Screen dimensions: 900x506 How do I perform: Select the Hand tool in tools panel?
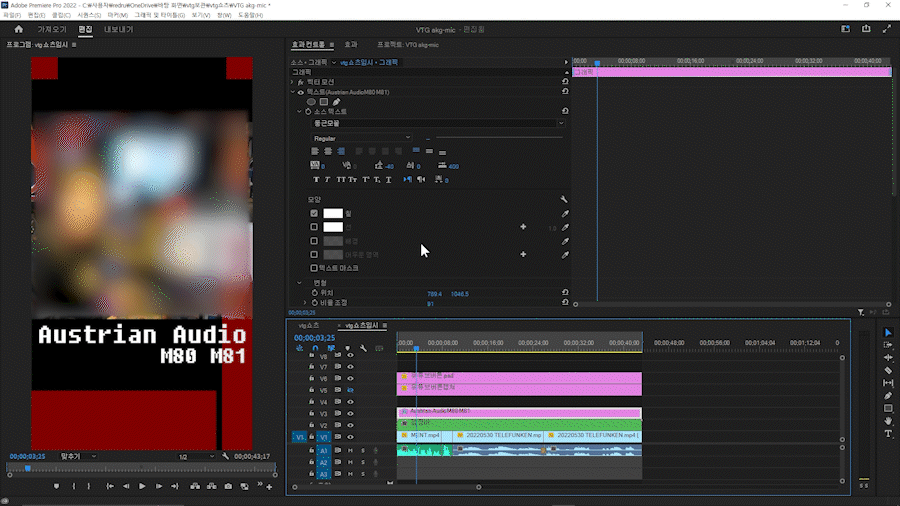[x=888, y=421]
